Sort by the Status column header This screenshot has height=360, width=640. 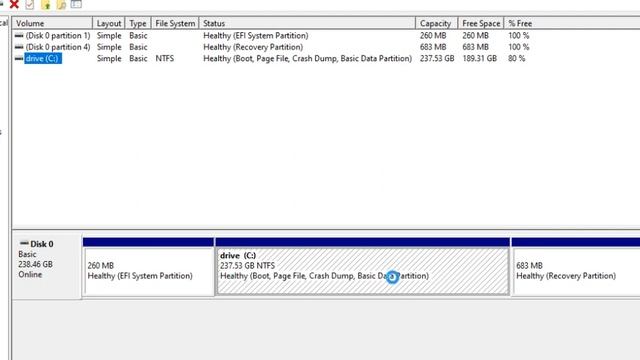[307, 23]
